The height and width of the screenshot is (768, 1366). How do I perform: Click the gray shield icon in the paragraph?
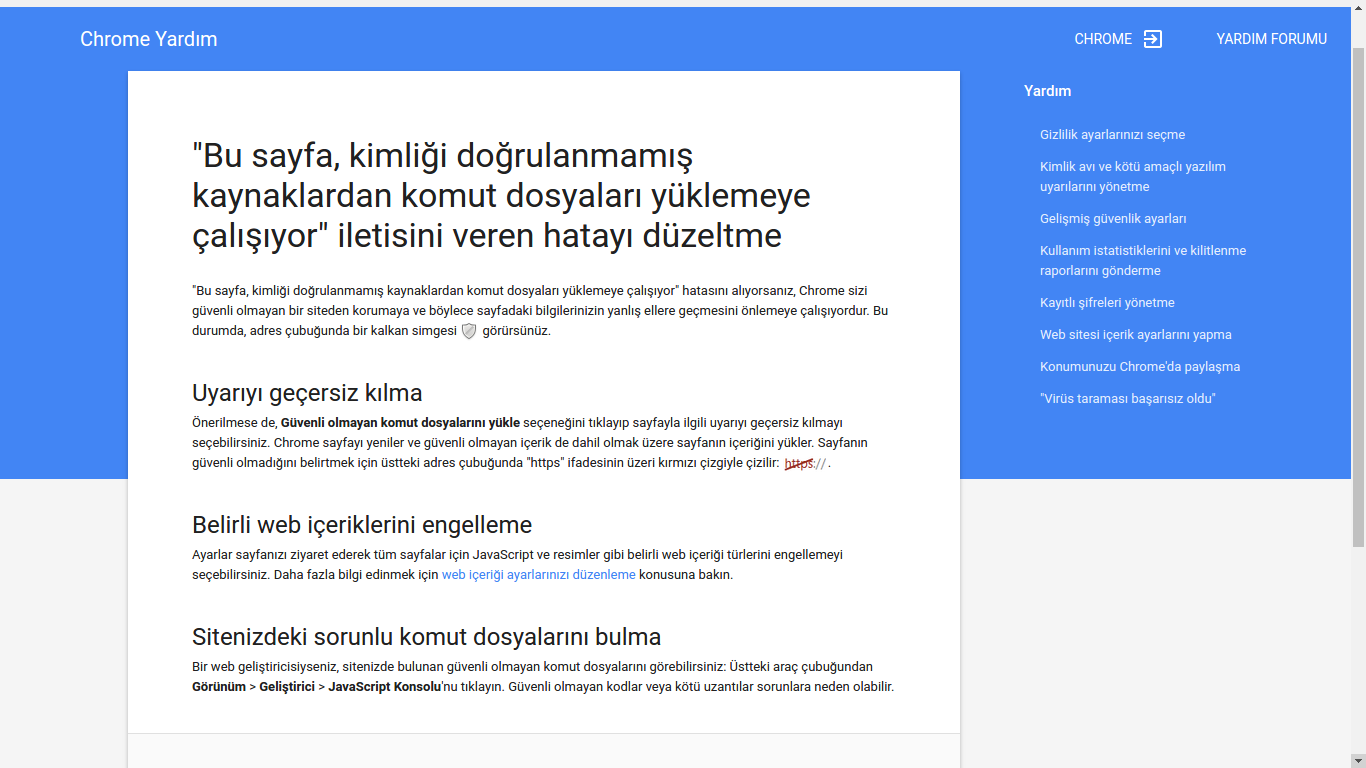tap(469, 331)
